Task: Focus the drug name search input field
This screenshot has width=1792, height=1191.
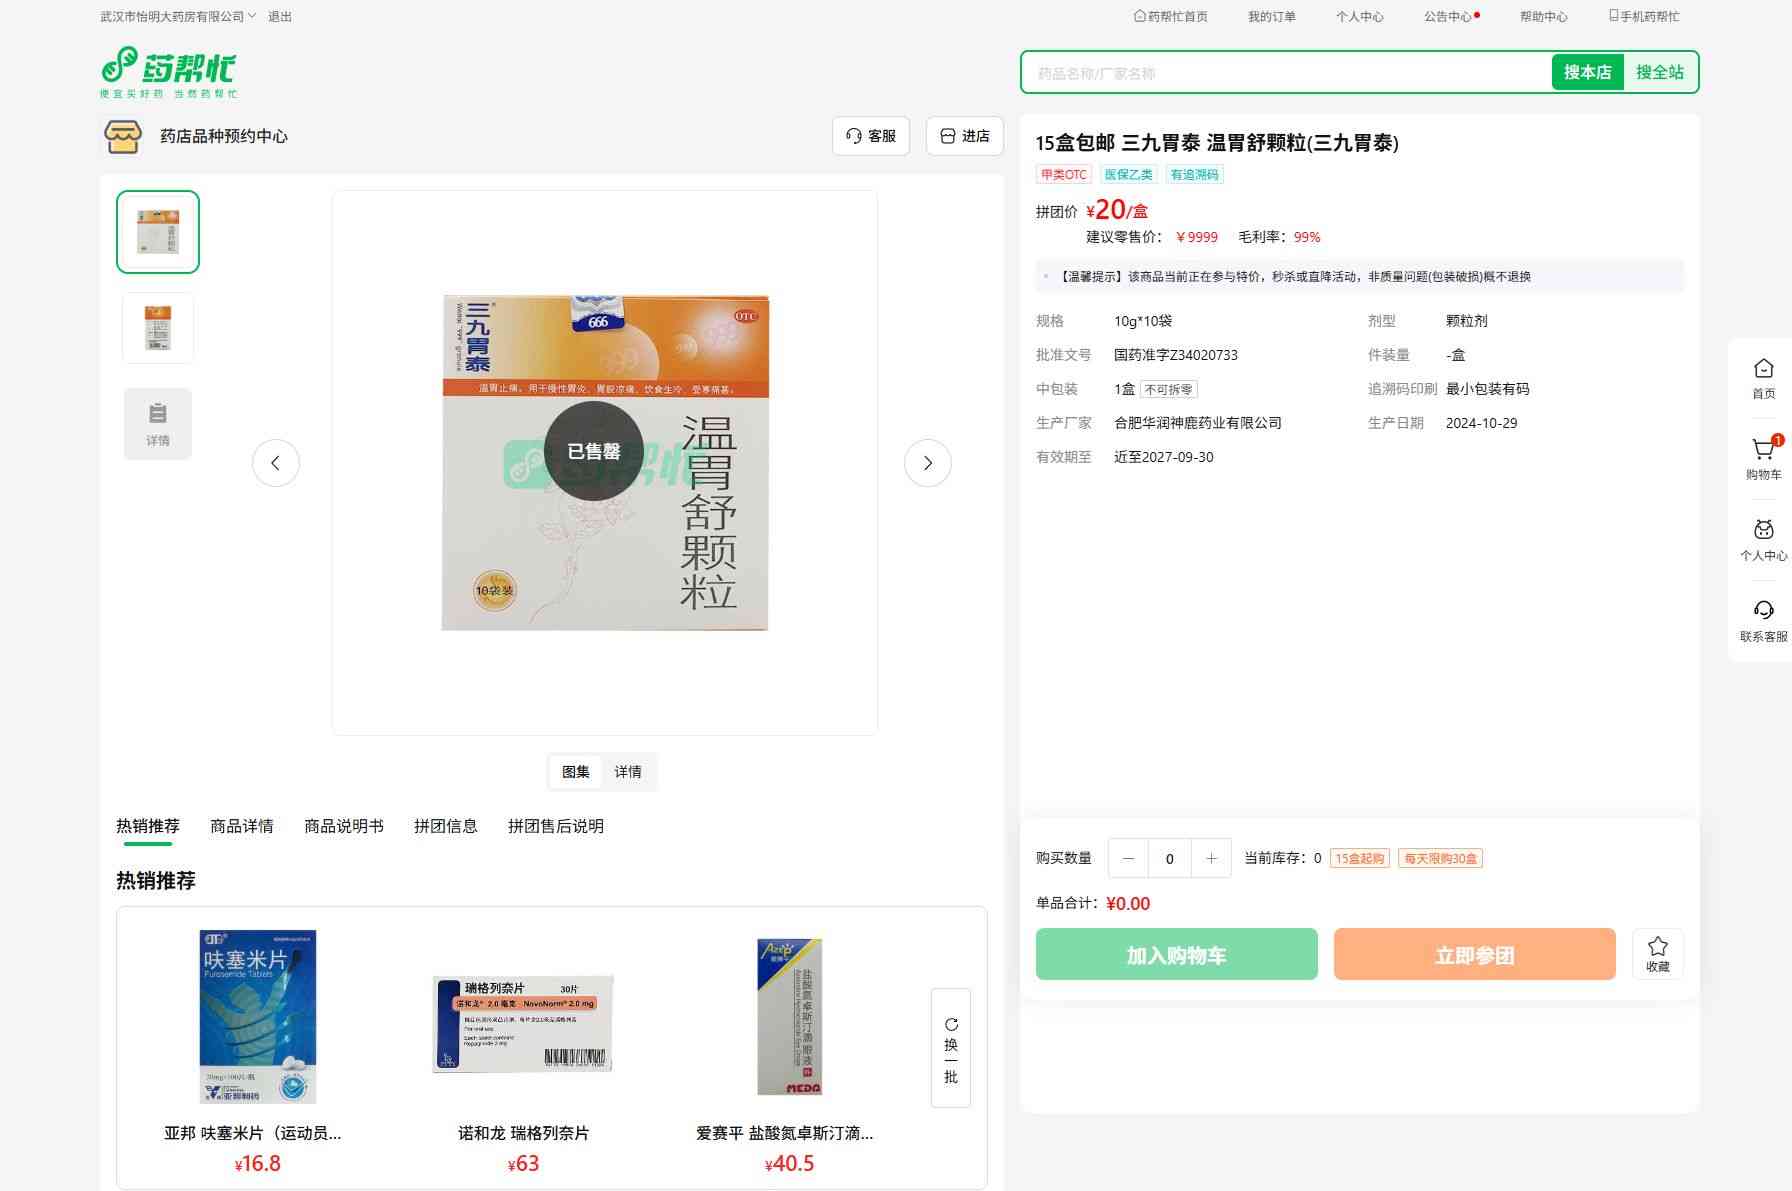Action: click(1285, 73)
